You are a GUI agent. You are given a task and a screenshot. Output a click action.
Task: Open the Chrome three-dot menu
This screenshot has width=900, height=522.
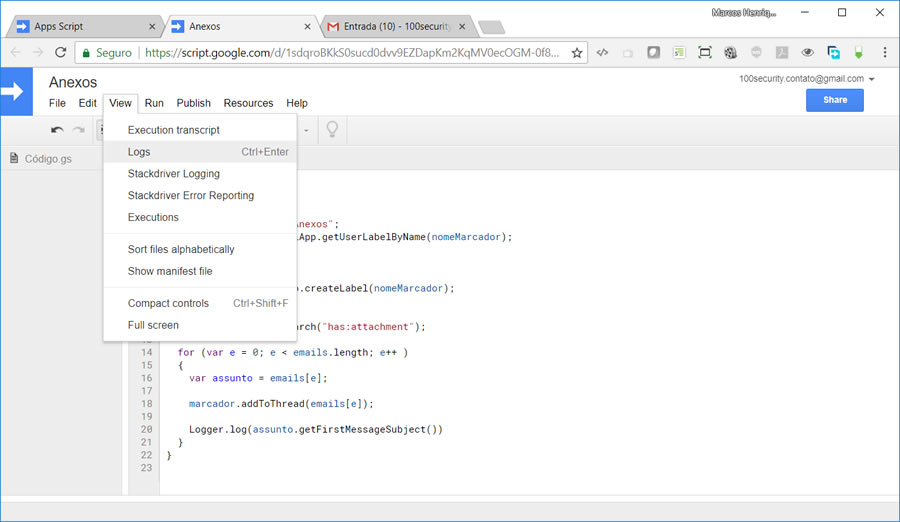[885, 52]
